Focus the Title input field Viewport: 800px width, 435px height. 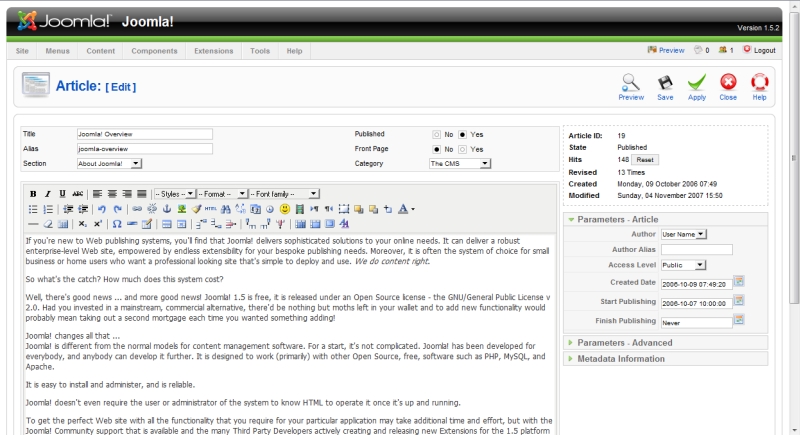click(x=145, y=134)
